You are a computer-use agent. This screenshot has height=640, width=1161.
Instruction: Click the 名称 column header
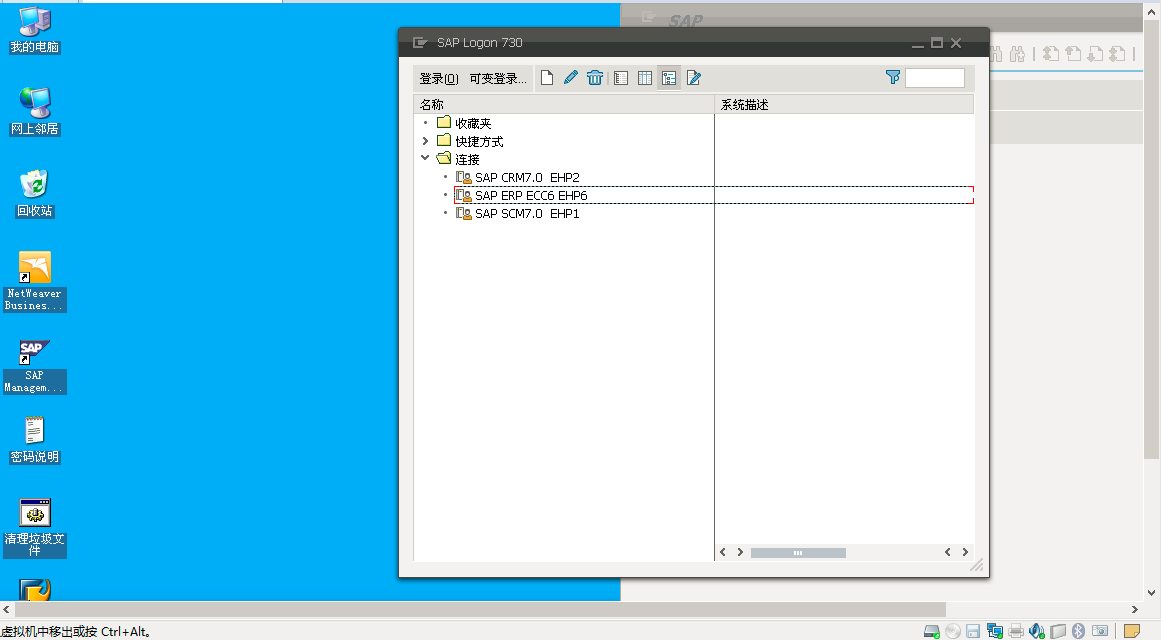pos(563,104)
